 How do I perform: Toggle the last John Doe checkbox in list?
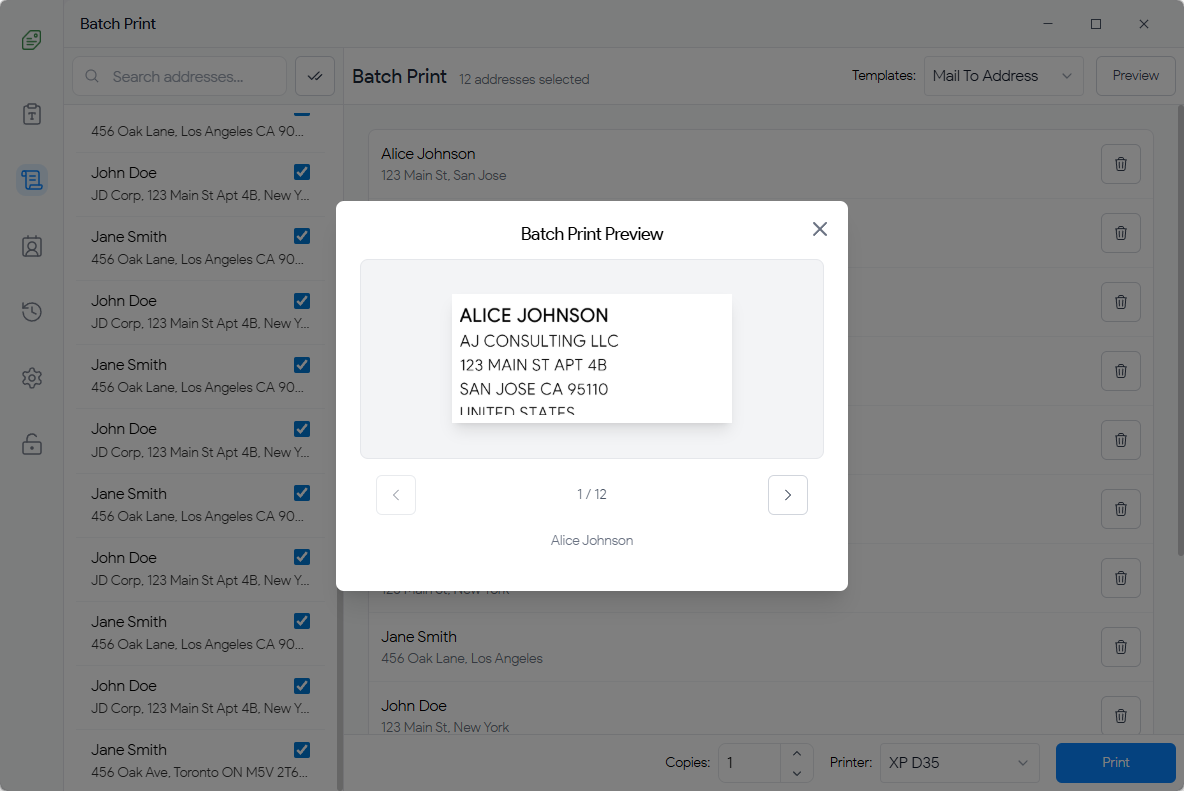(x=302, y=686)
